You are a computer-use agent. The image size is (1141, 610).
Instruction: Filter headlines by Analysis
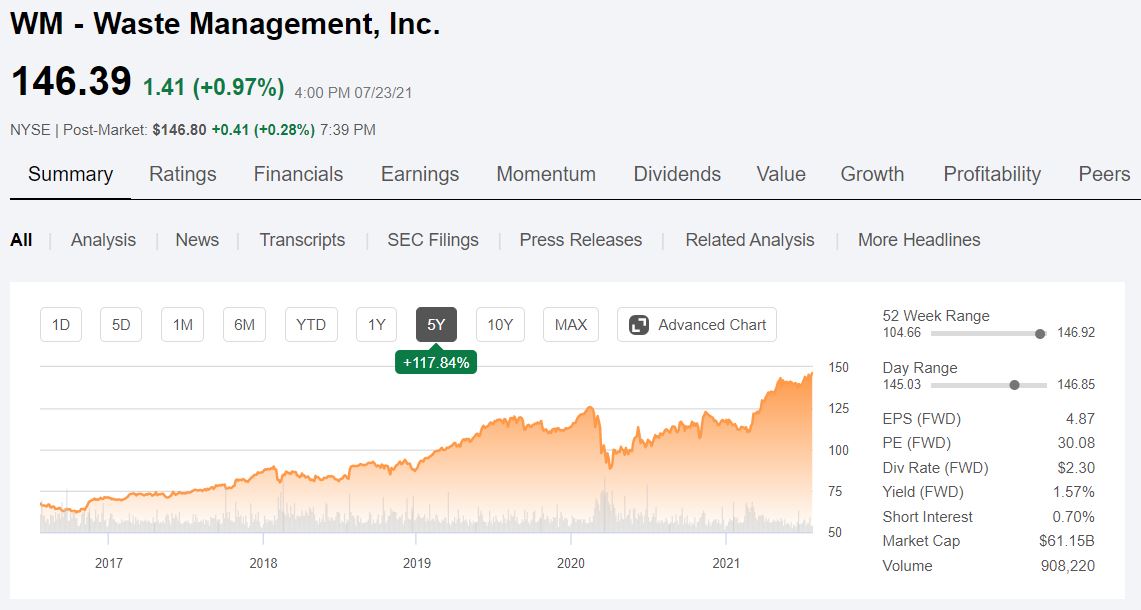coord(103,239)
